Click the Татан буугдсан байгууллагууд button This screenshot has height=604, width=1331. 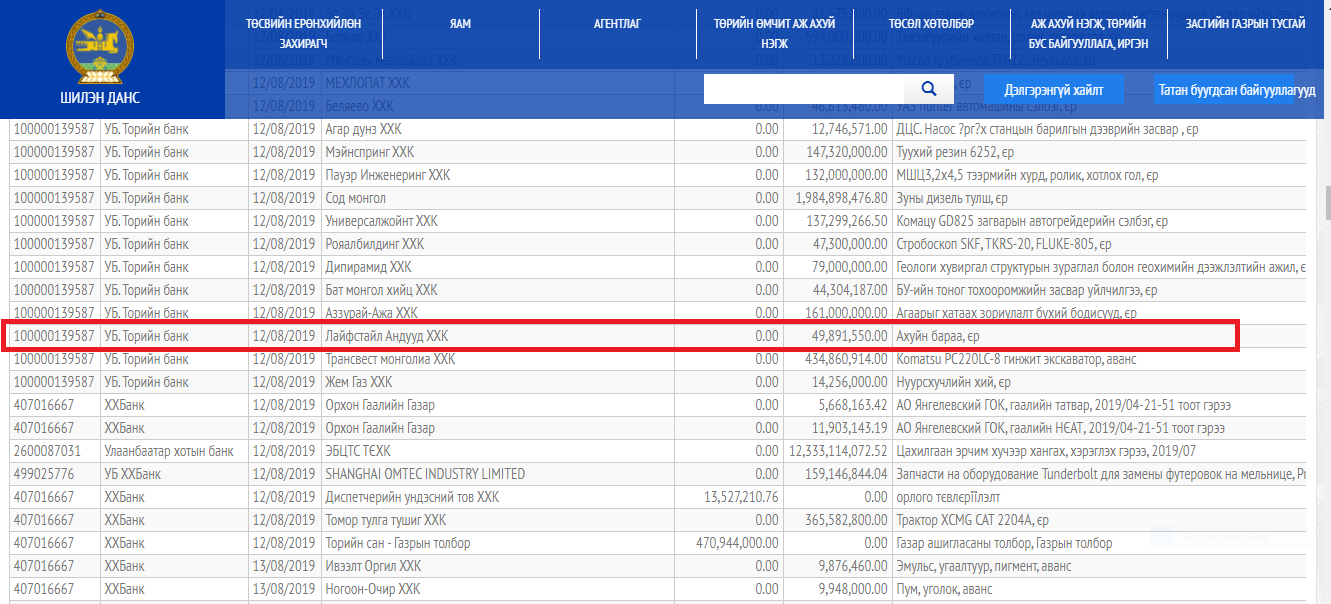[x=1237, y=90]
